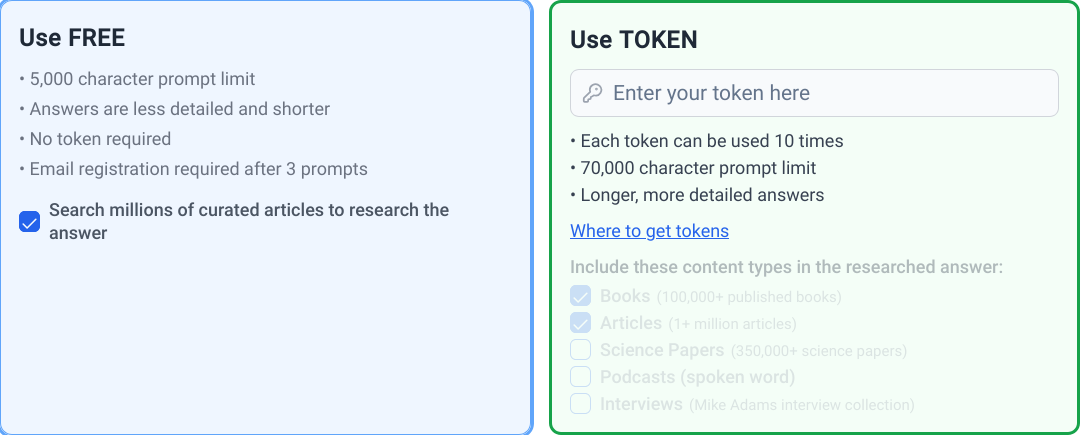The image size is (1081, 435).
Task: Focus the 'Enter your token here' input
Action: pyautogui.click(x=830, y=93)
